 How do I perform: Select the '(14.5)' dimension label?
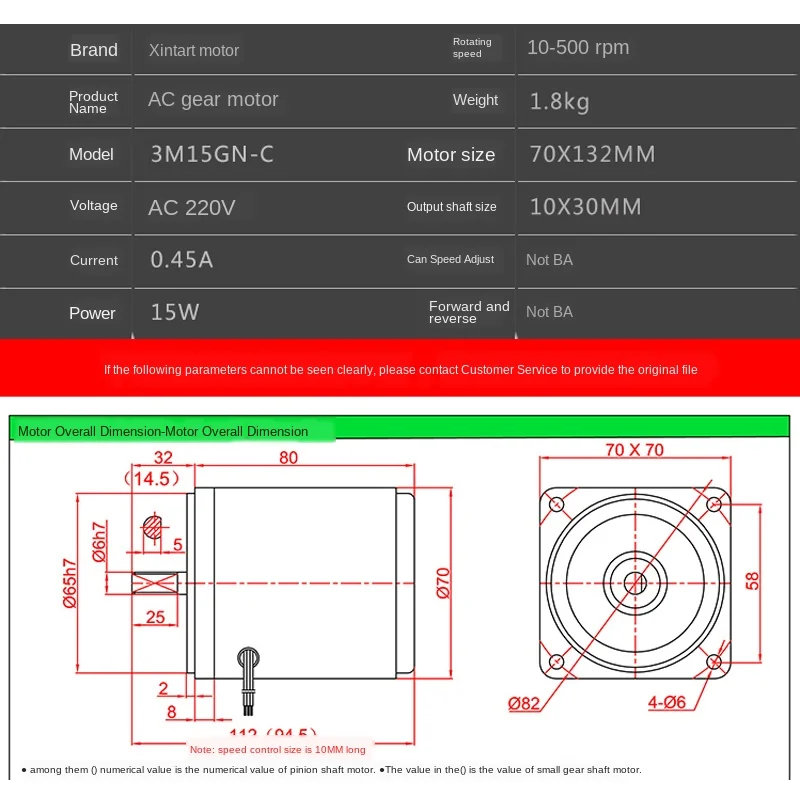pos(152,479)
